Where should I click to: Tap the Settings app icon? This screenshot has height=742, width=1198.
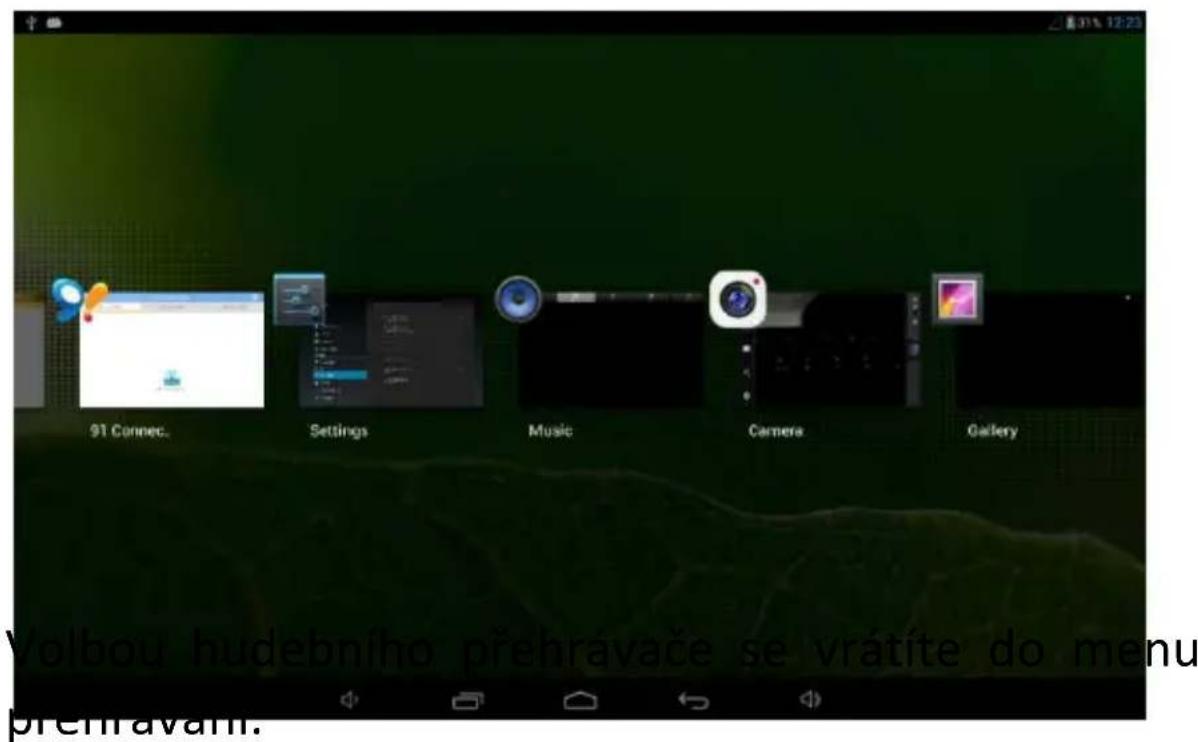pyautogui.click(x=299, y=300)
